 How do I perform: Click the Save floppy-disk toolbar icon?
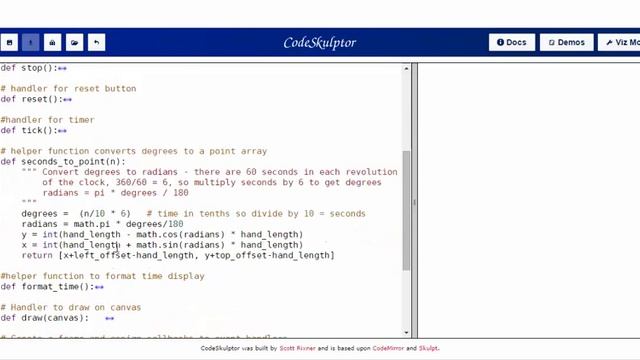click(x=9, y=42)
